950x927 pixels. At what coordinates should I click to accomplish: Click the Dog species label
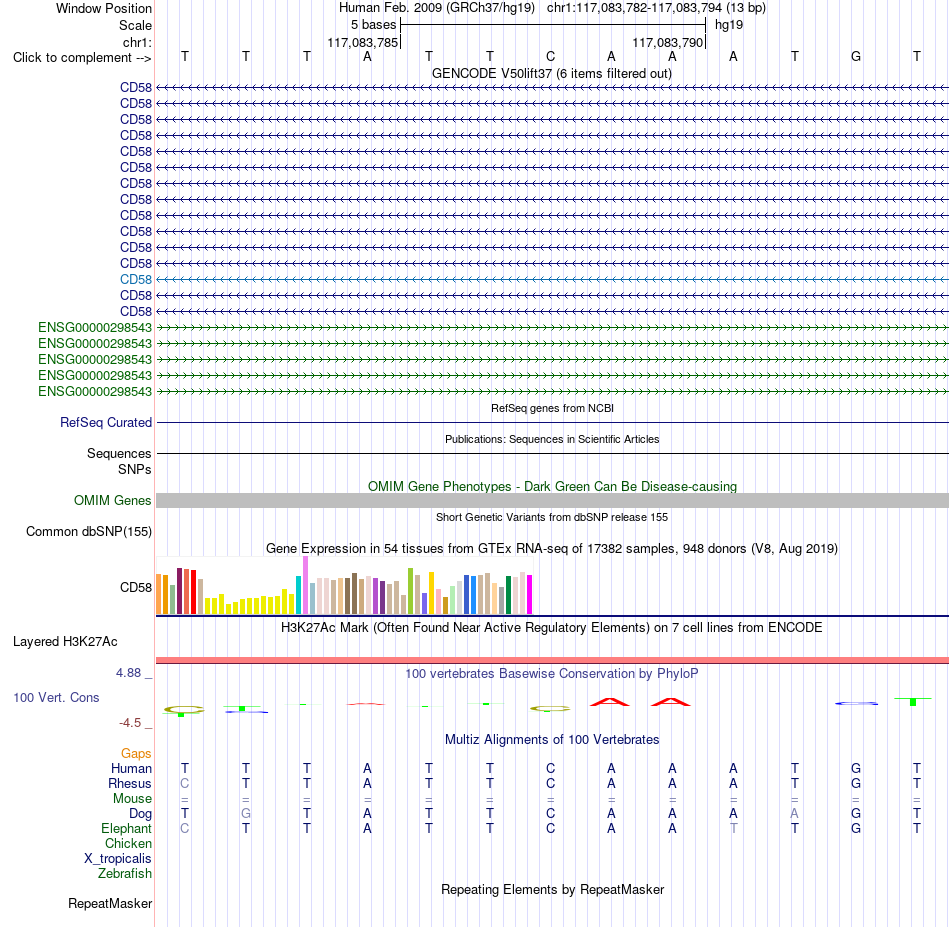140,814
